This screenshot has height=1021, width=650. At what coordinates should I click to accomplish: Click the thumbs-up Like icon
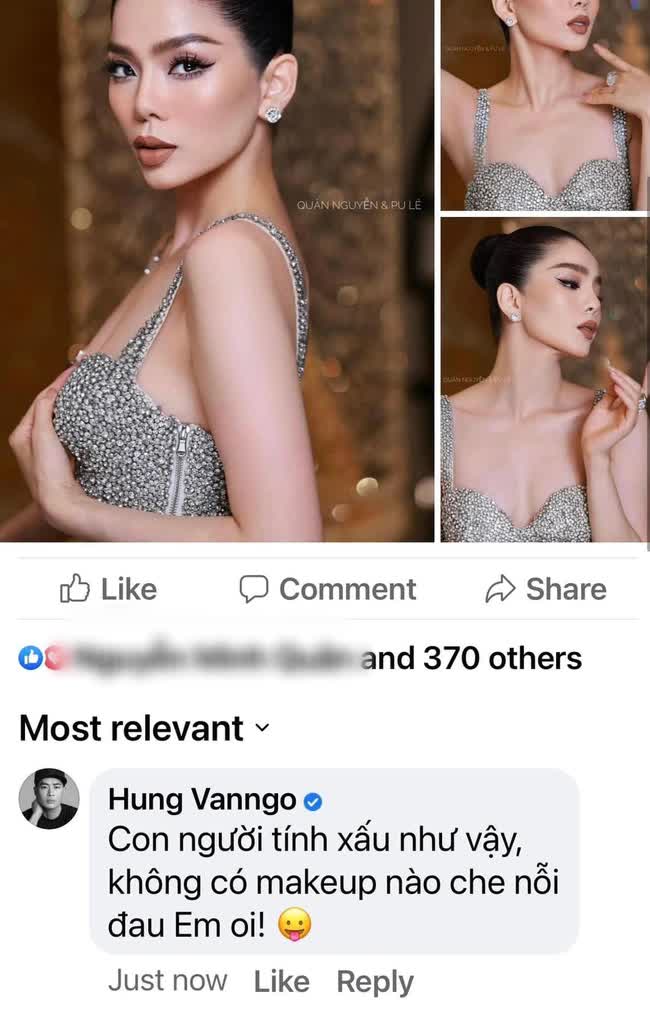coord(74,589)
